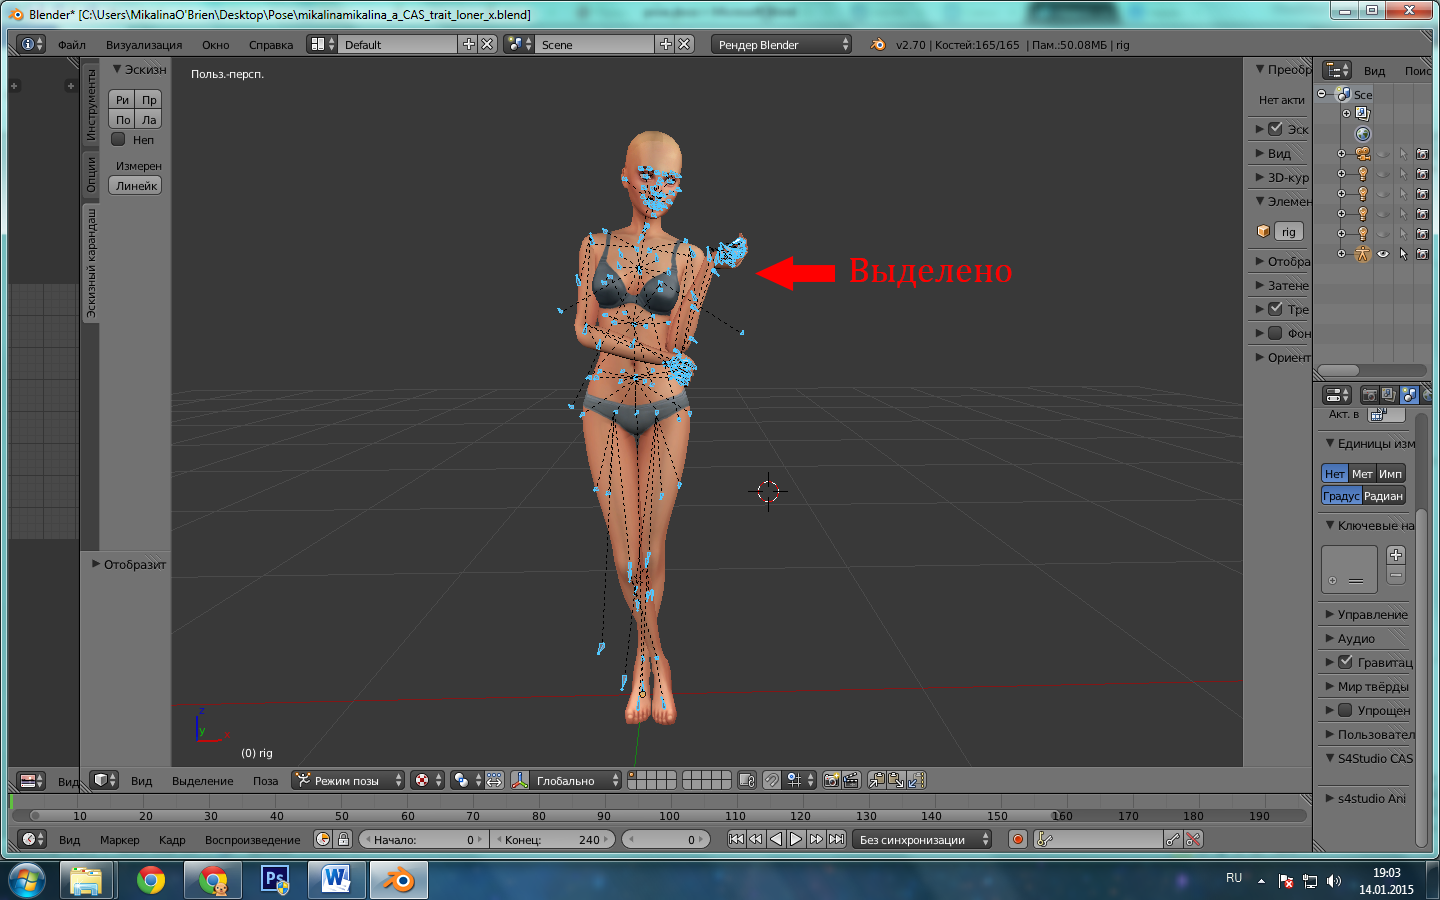
Task: Uncheck the Эск grease pencil checkbox
Action: [1275, 128]
